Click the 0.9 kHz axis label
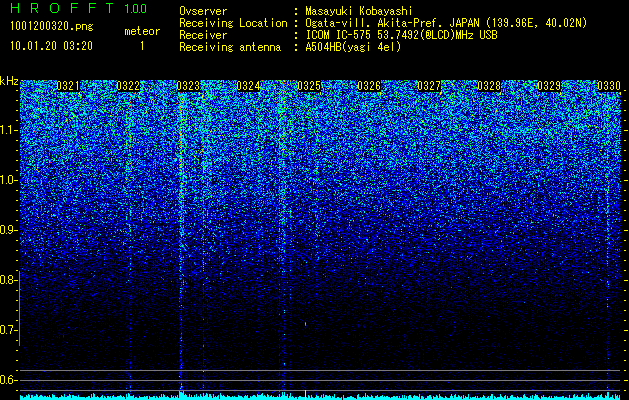This screenshot has height=400, width=629. pyautogui.click(x=9, y=230)
